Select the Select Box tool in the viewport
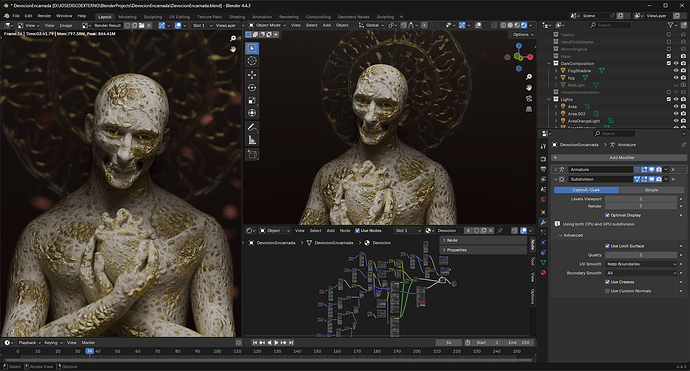This screenshot has height=371, width=690. tap(252, 48)
